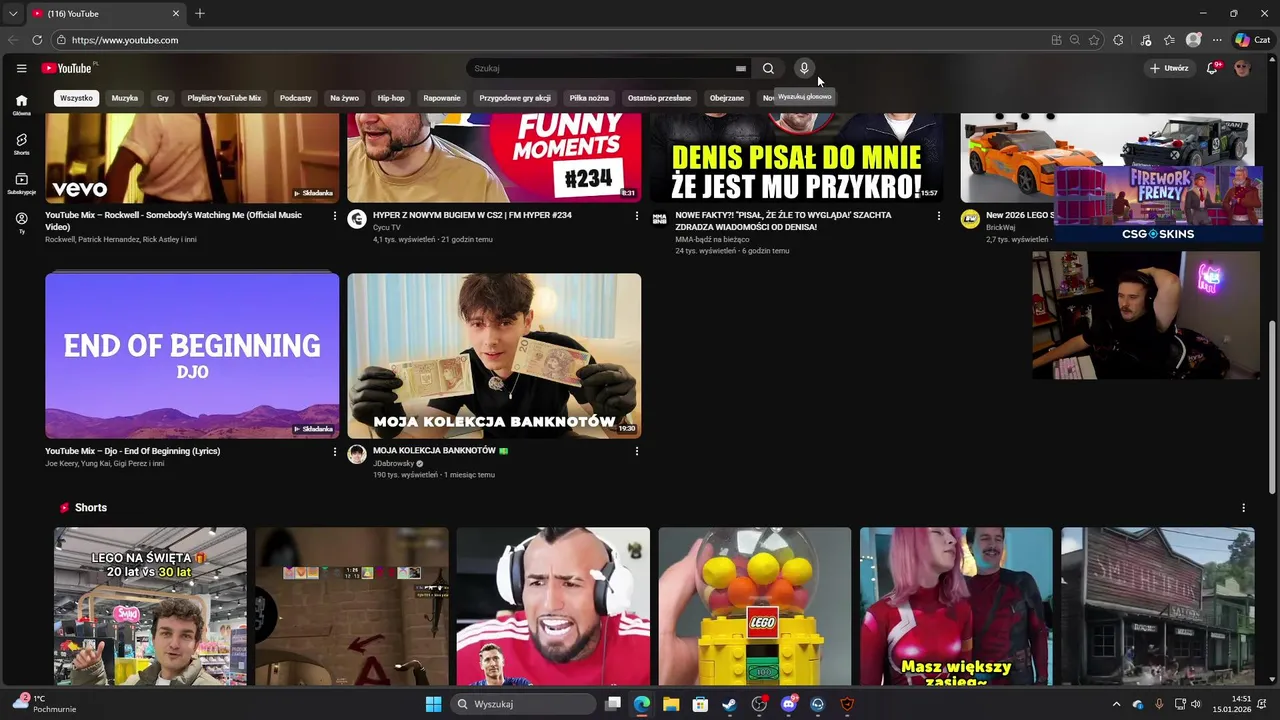Select the Obejrzane filter chip
Image resolution: width=1280 pixels, height=720 pixels.
coord(727,98)
